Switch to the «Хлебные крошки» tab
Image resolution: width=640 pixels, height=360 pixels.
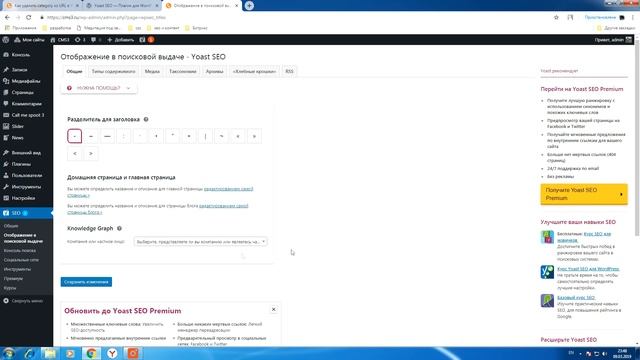(x=254, y=71)
